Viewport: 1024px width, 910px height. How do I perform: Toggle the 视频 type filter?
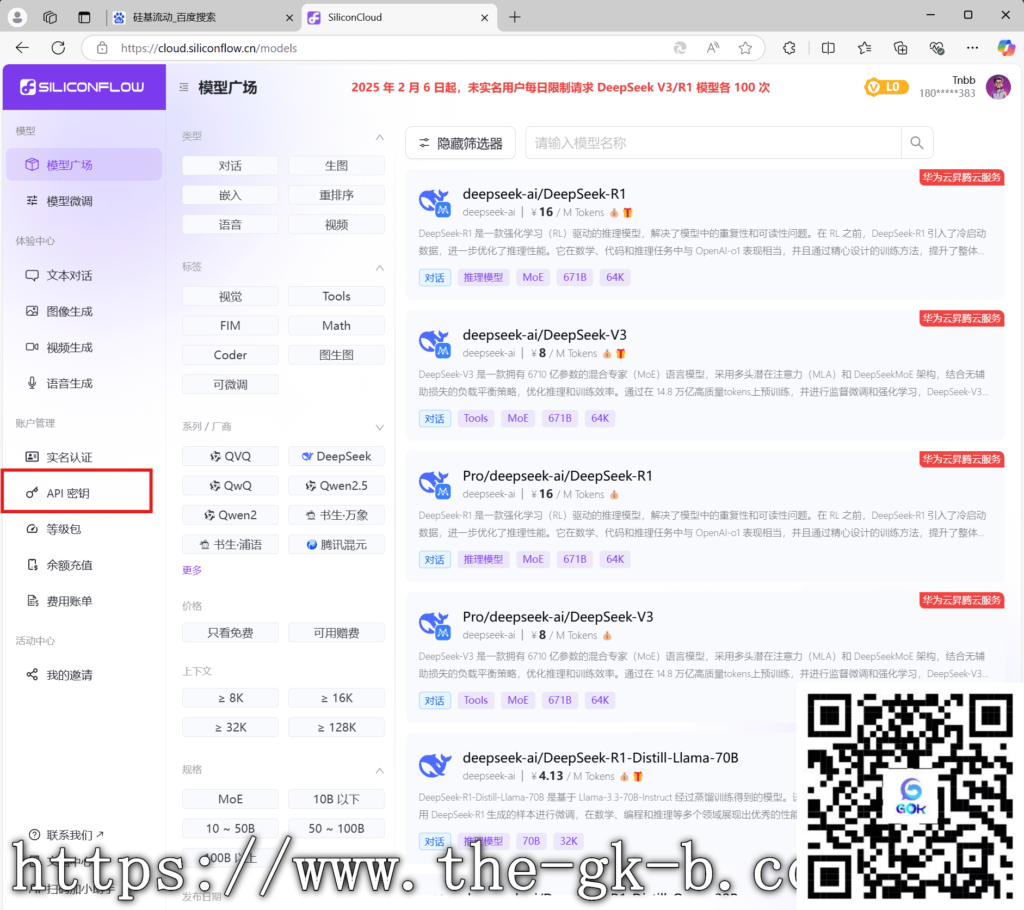336,224
